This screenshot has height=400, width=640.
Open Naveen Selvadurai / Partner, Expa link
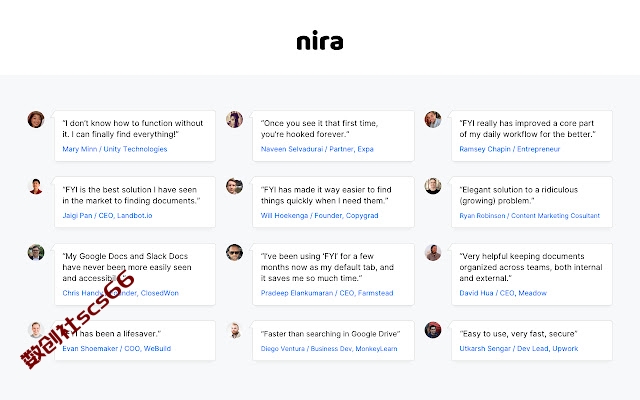pyautogui.click(x=317, y=149)
